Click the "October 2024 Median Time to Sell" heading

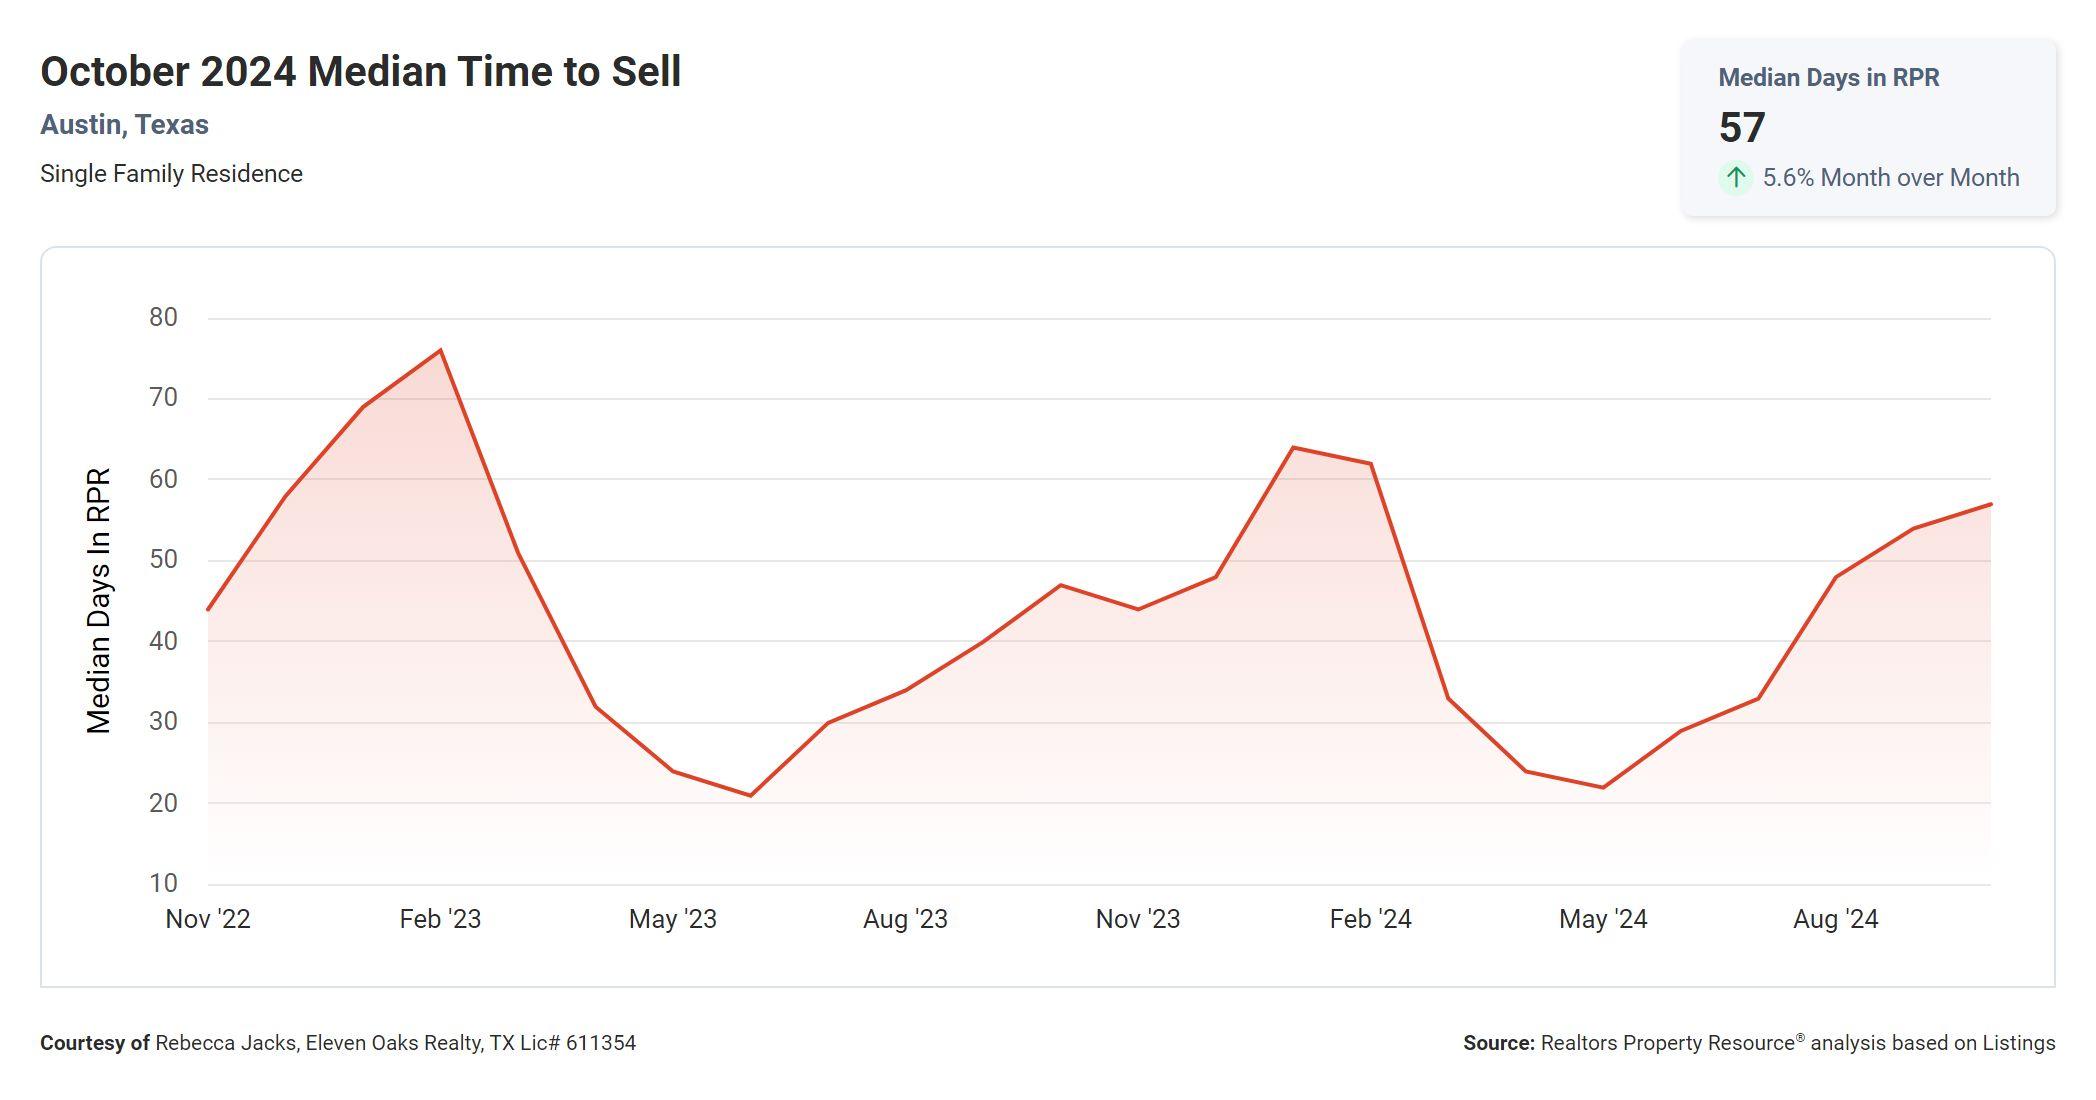point(360,72)
